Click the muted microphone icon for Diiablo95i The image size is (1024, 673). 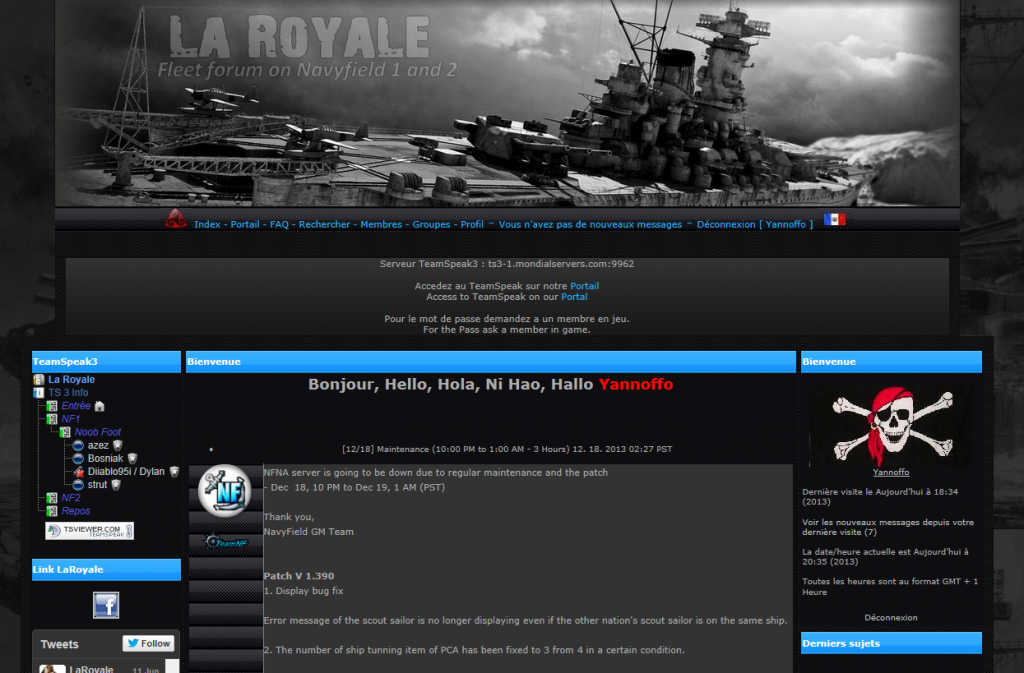(78, 471)
